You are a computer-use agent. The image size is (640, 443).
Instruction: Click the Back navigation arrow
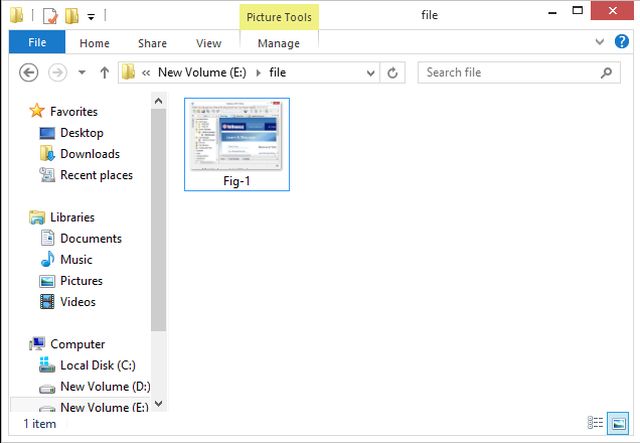pyautogui.click(x=29, y=73)
